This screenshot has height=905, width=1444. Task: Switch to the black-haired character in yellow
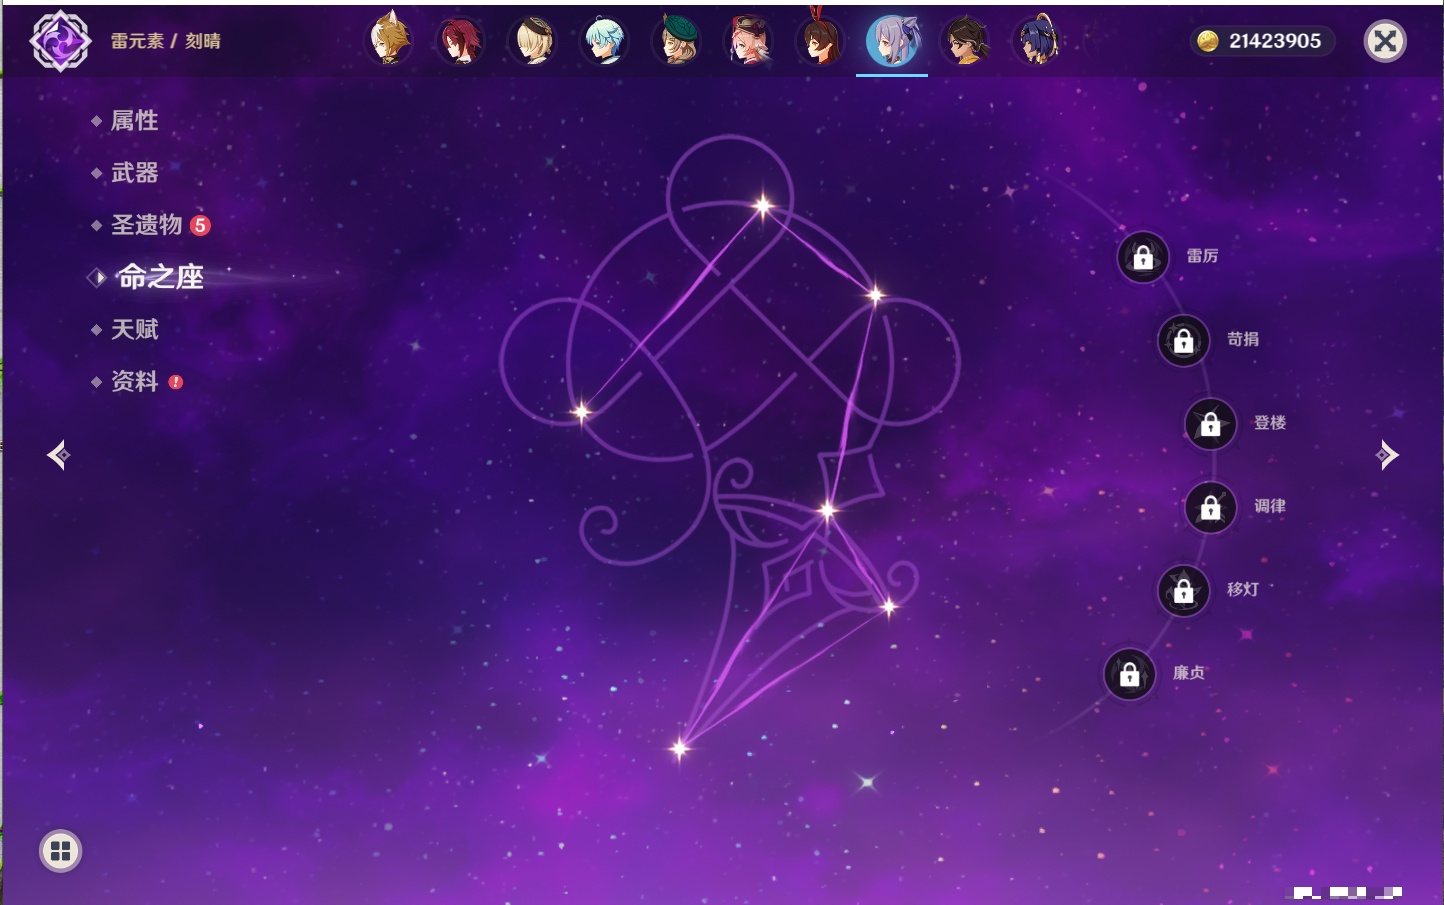point(965,41)
